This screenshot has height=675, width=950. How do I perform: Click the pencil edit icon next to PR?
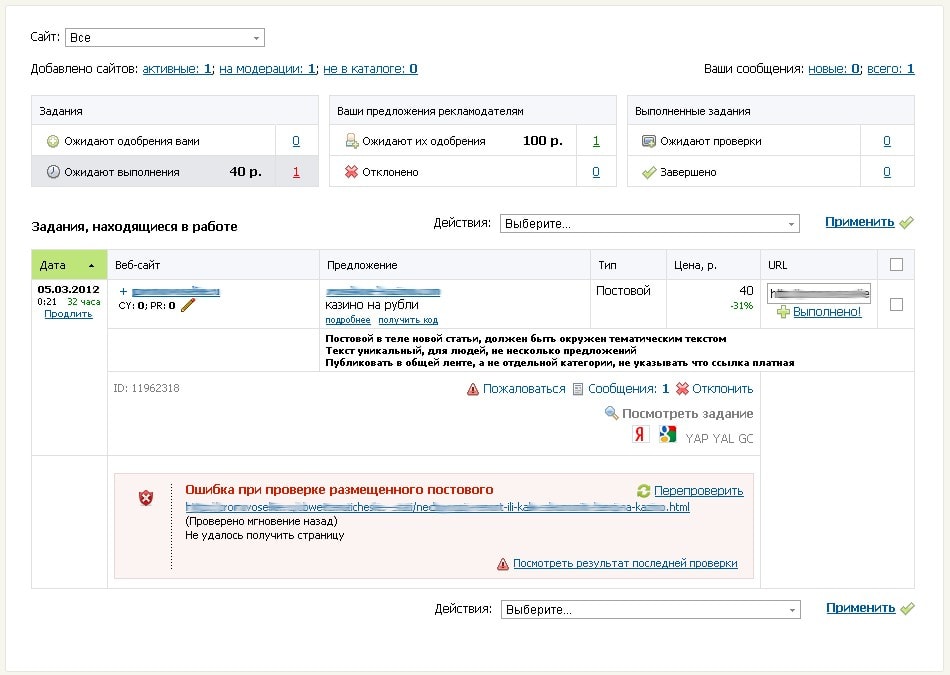(188, 305)
